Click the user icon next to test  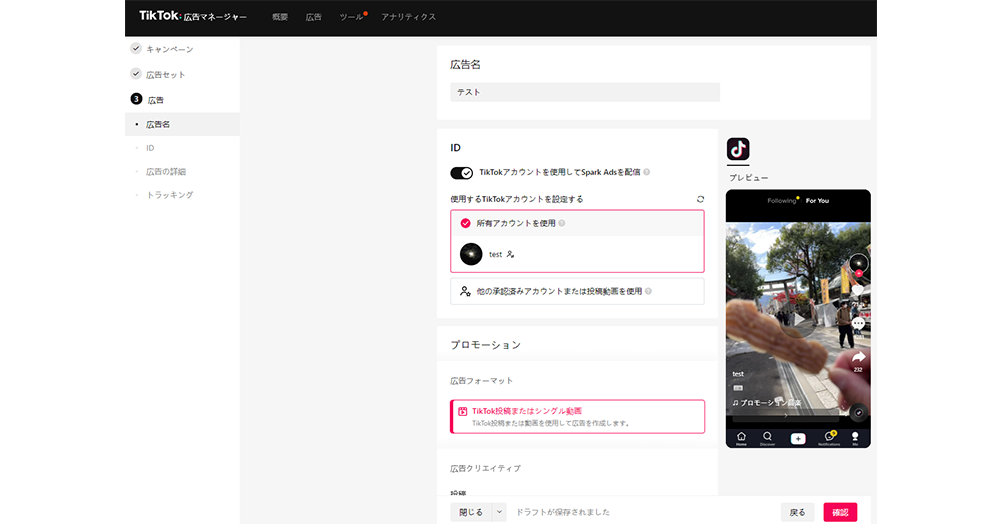510,254
